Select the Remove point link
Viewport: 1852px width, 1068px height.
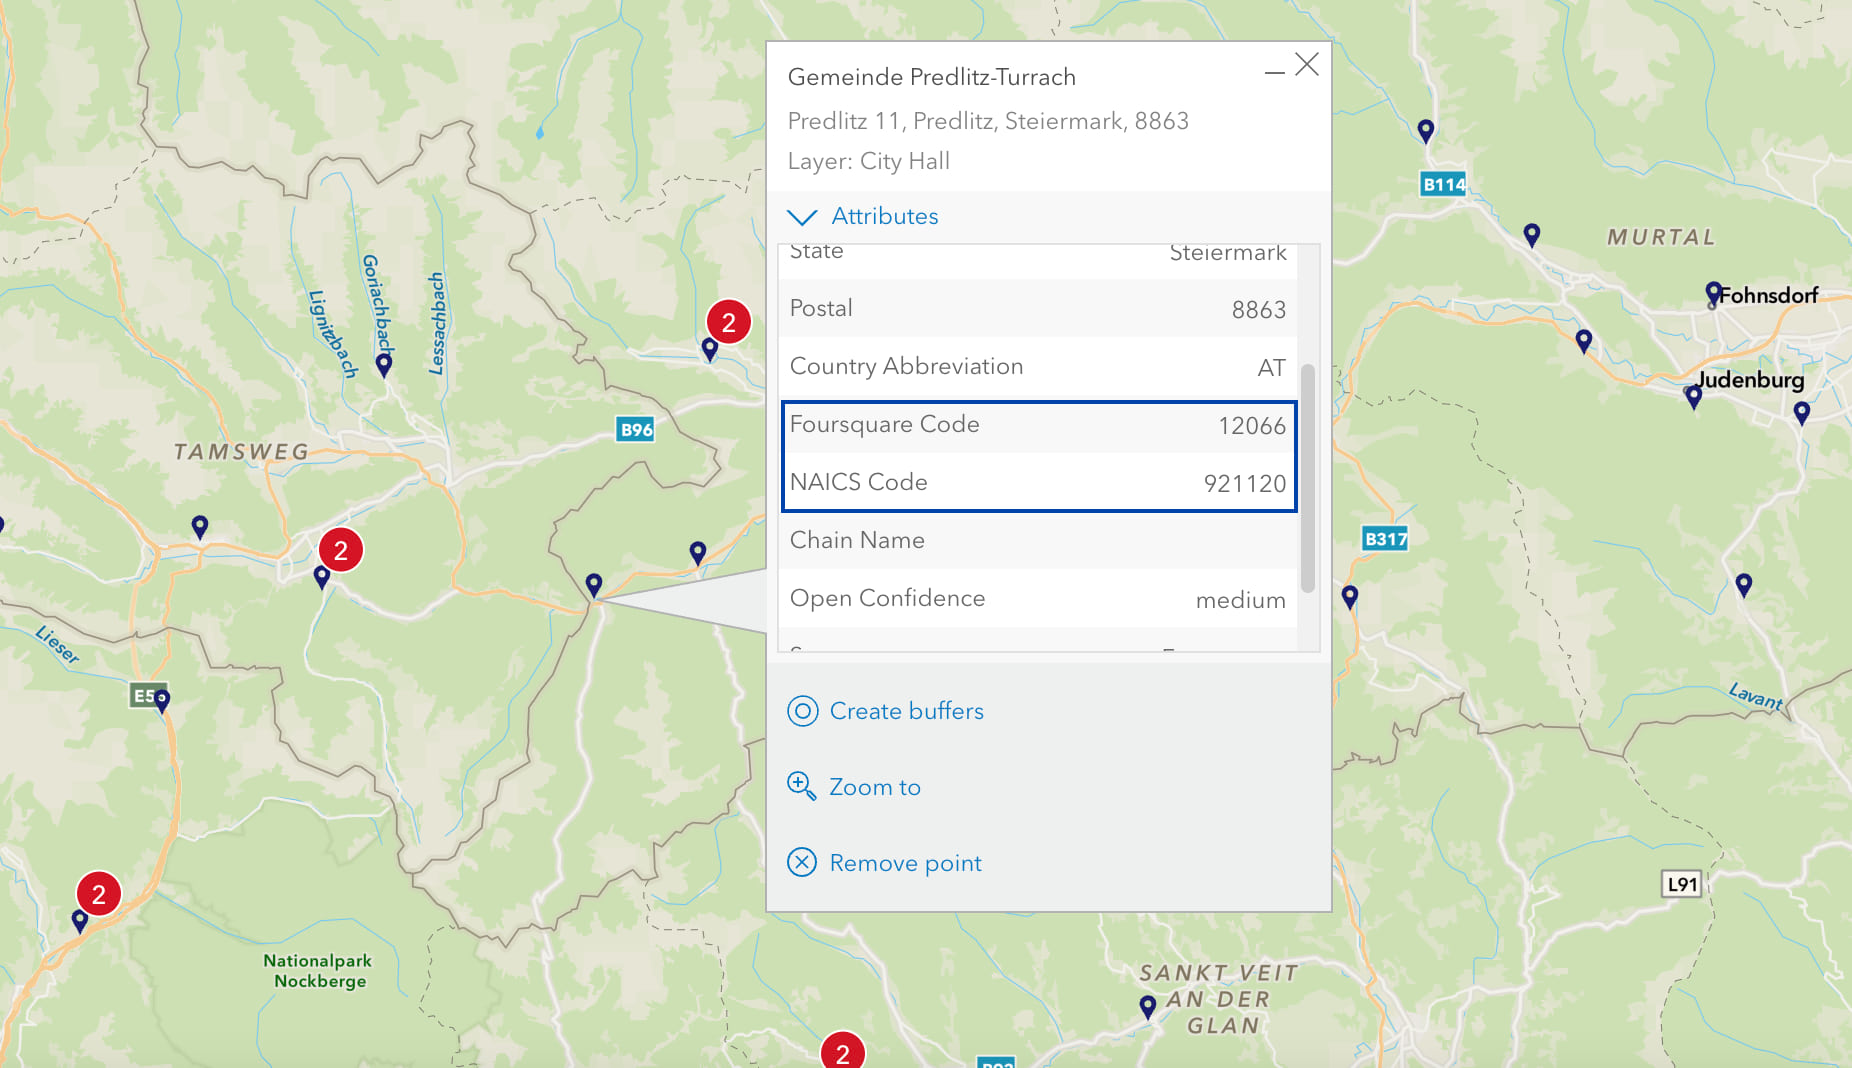(x=906, y=863)
